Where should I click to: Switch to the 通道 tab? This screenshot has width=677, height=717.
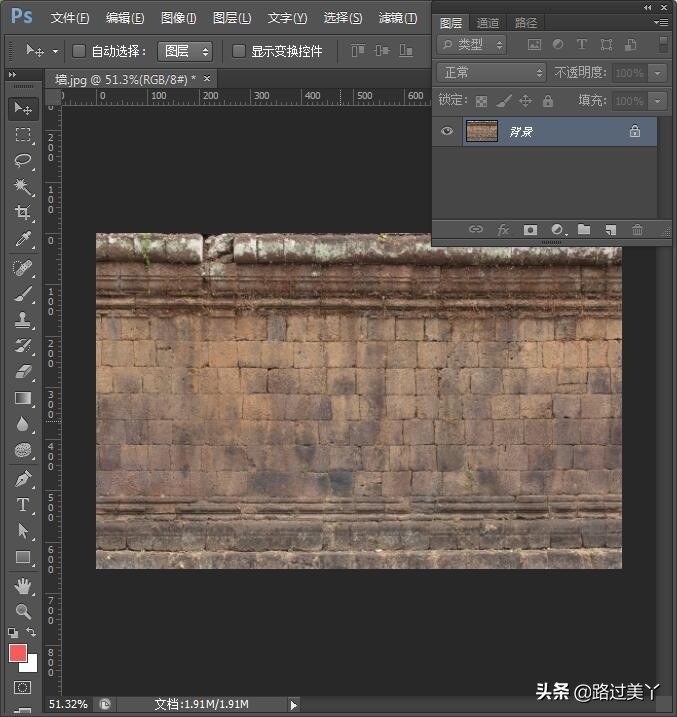[x=488, y=23]
